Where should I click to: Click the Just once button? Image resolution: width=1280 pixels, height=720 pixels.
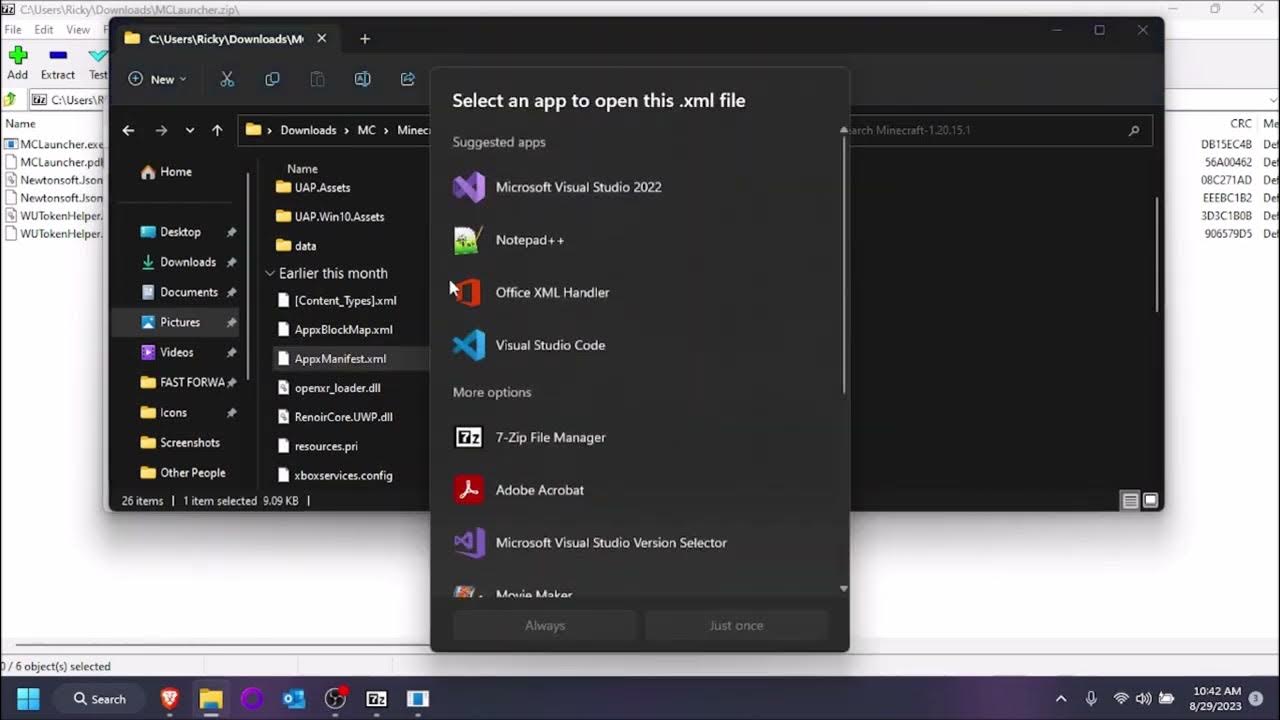tap(737, 625)
